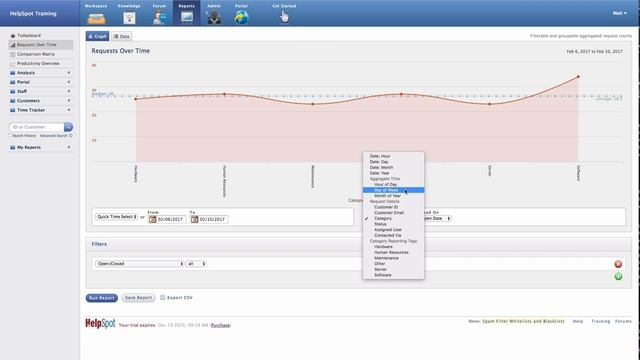Open the Forum section icon
The image size is (640, 360).
(x=160, y=18)
